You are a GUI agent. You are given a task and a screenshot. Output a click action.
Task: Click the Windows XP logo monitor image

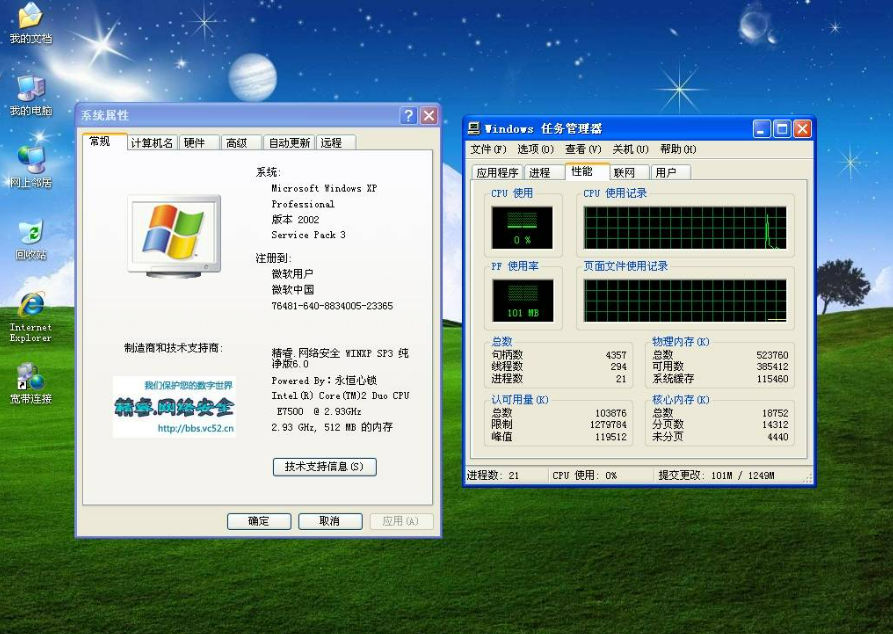coord(174,236)
